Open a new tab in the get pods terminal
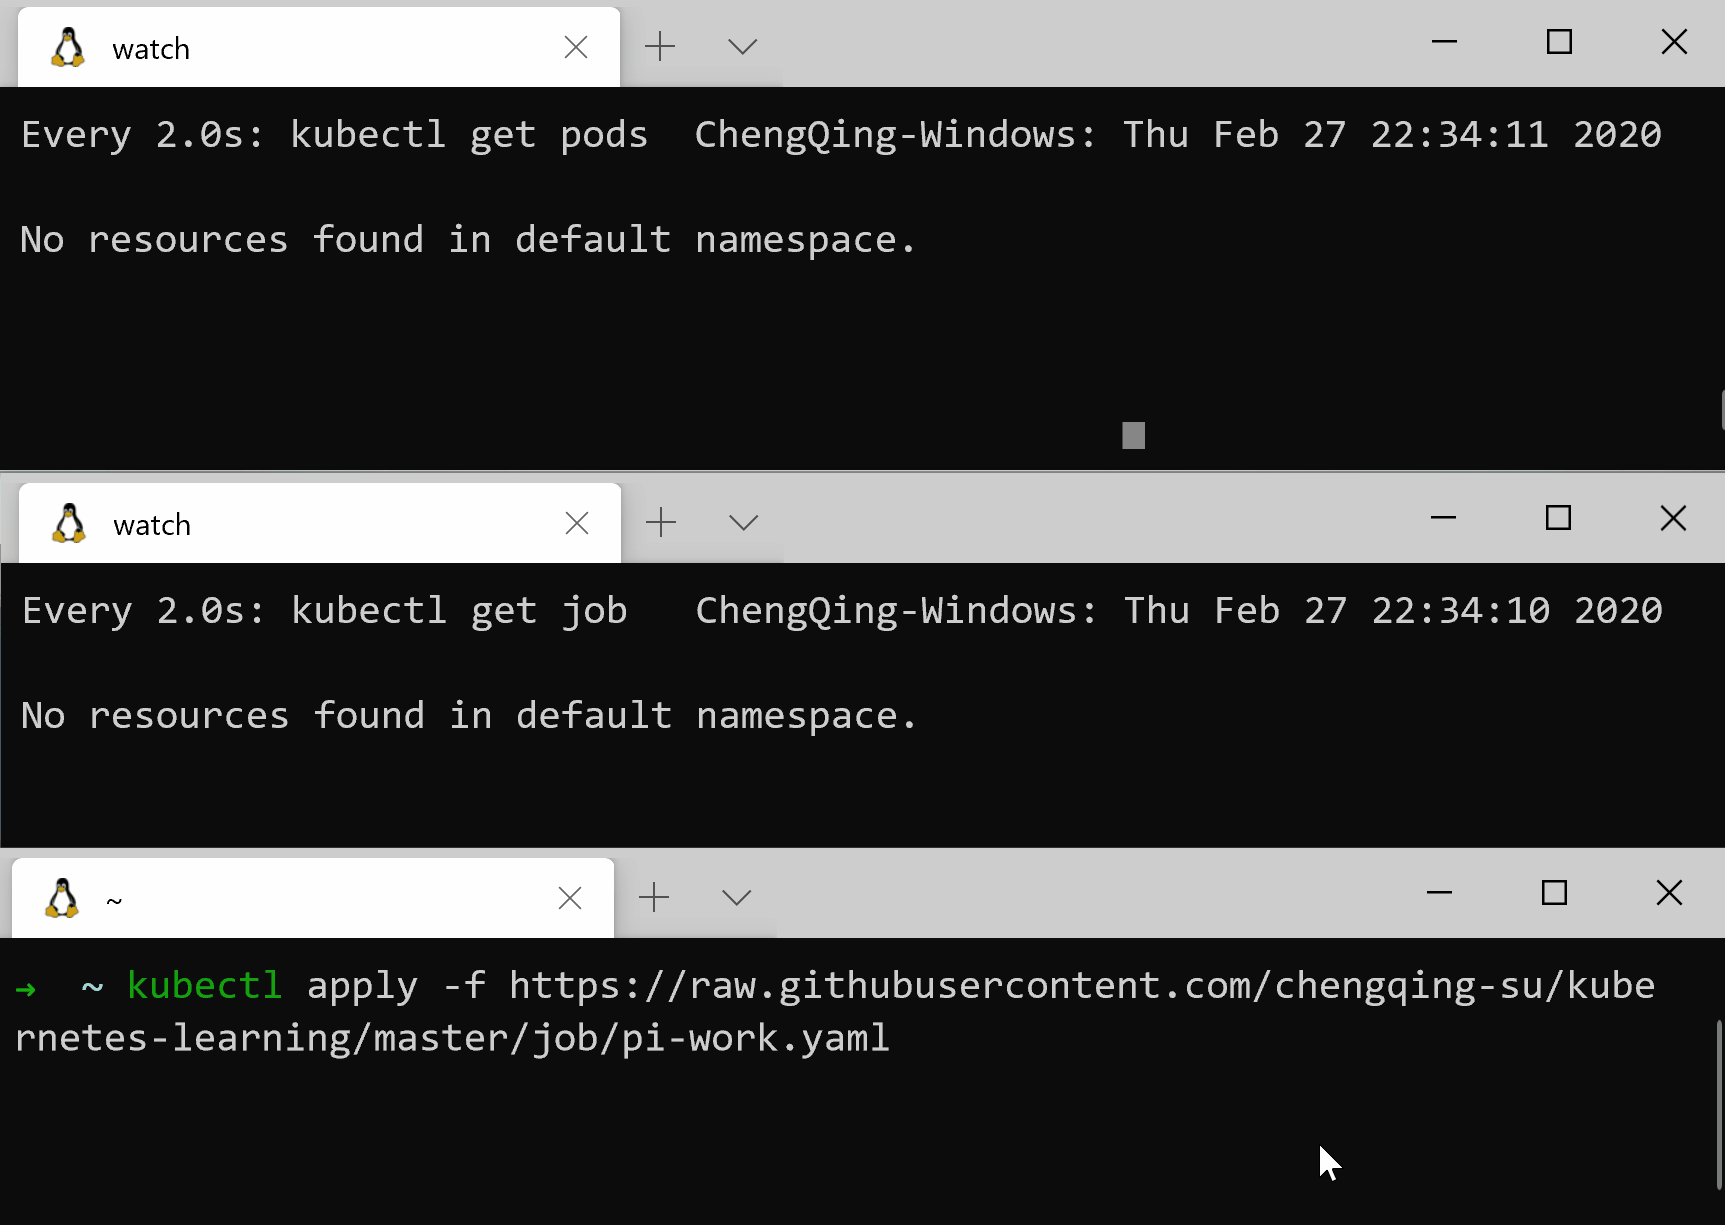The height and width of the screenshot is (1225, 1725). [x=660, y=47]
